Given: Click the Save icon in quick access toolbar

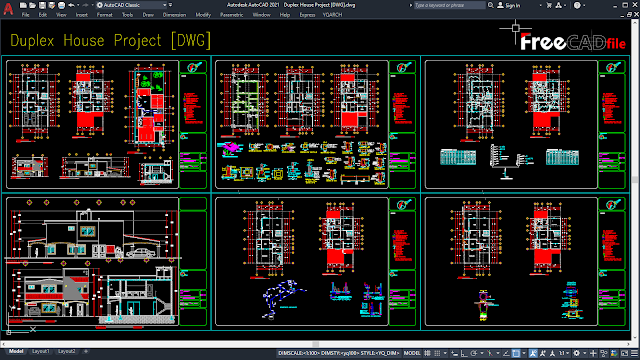Looking at the screenshot, I should coord(42,5).
